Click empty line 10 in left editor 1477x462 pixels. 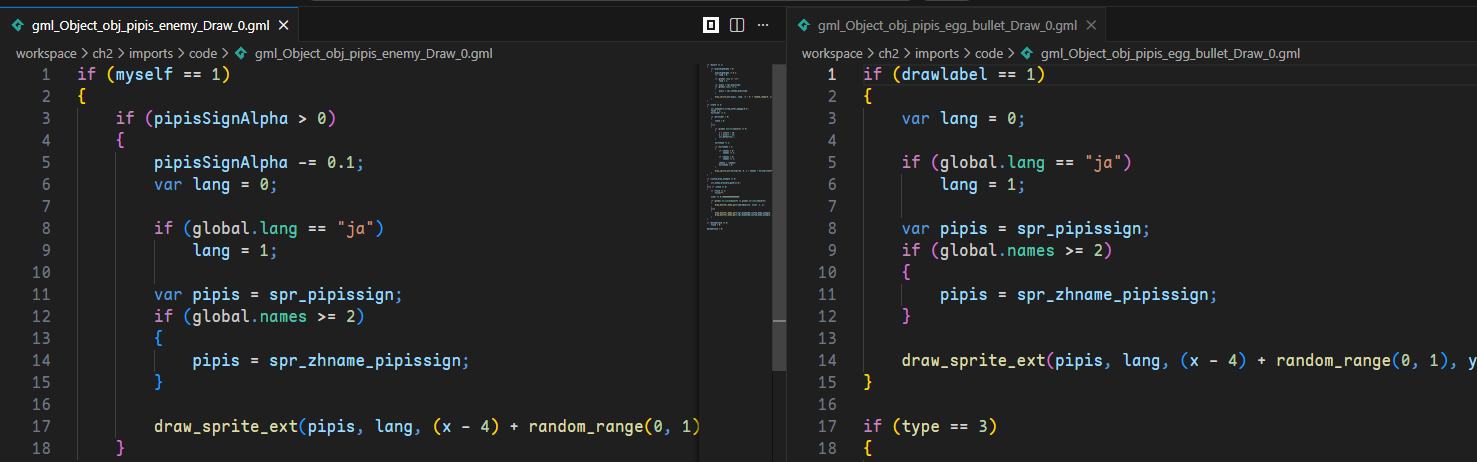[x=390, y=273]
